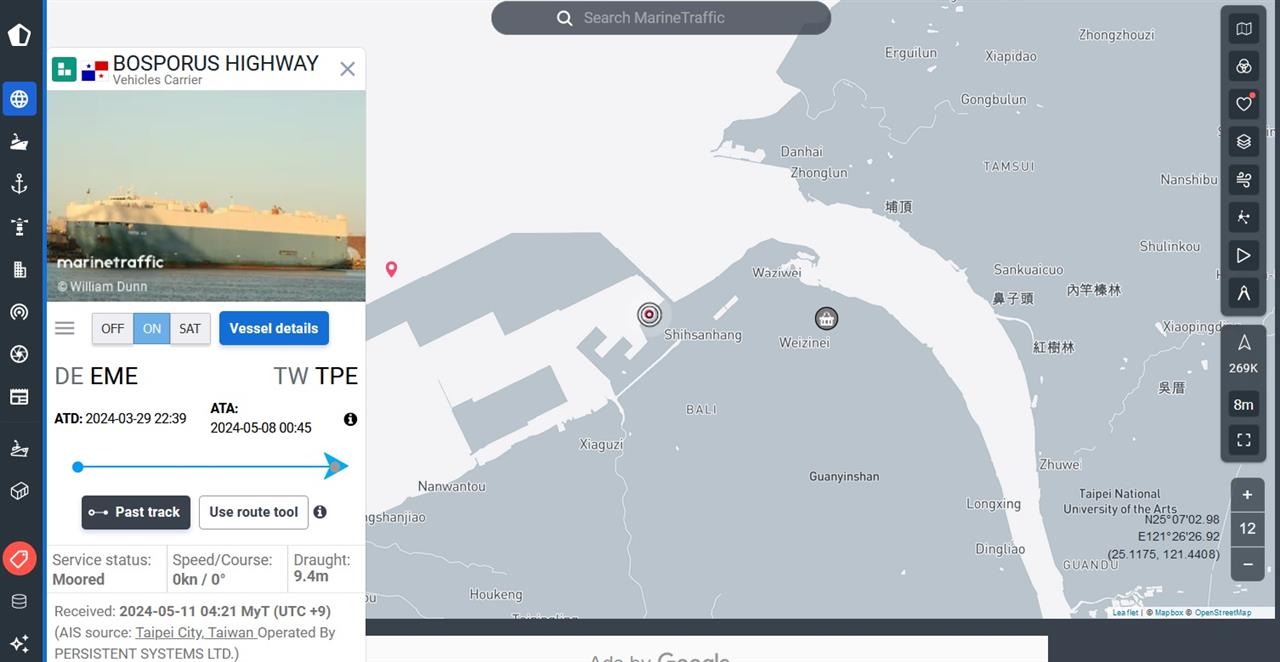Open the hamburger menu in vessel panel

65,328
